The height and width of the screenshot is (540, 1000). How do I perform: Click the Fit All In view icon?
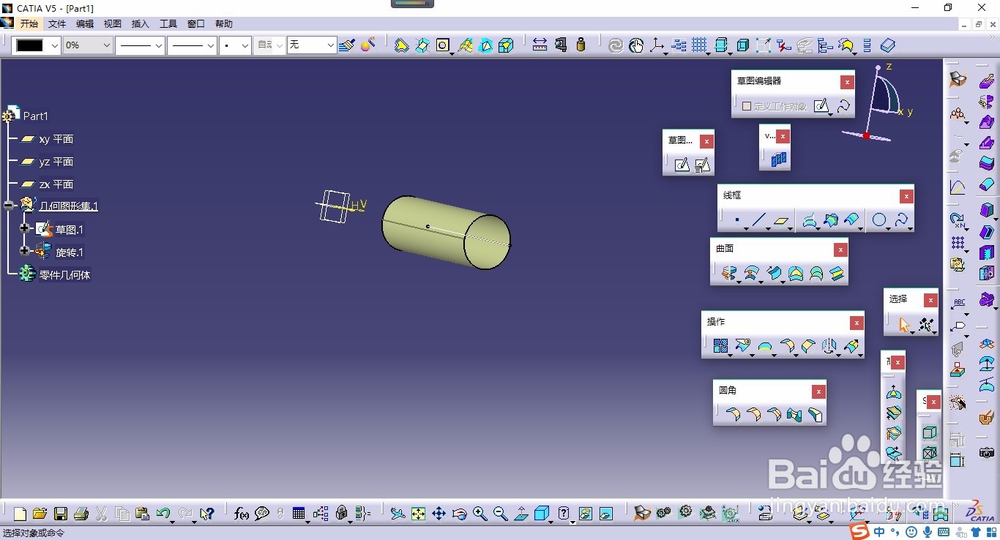418,513
